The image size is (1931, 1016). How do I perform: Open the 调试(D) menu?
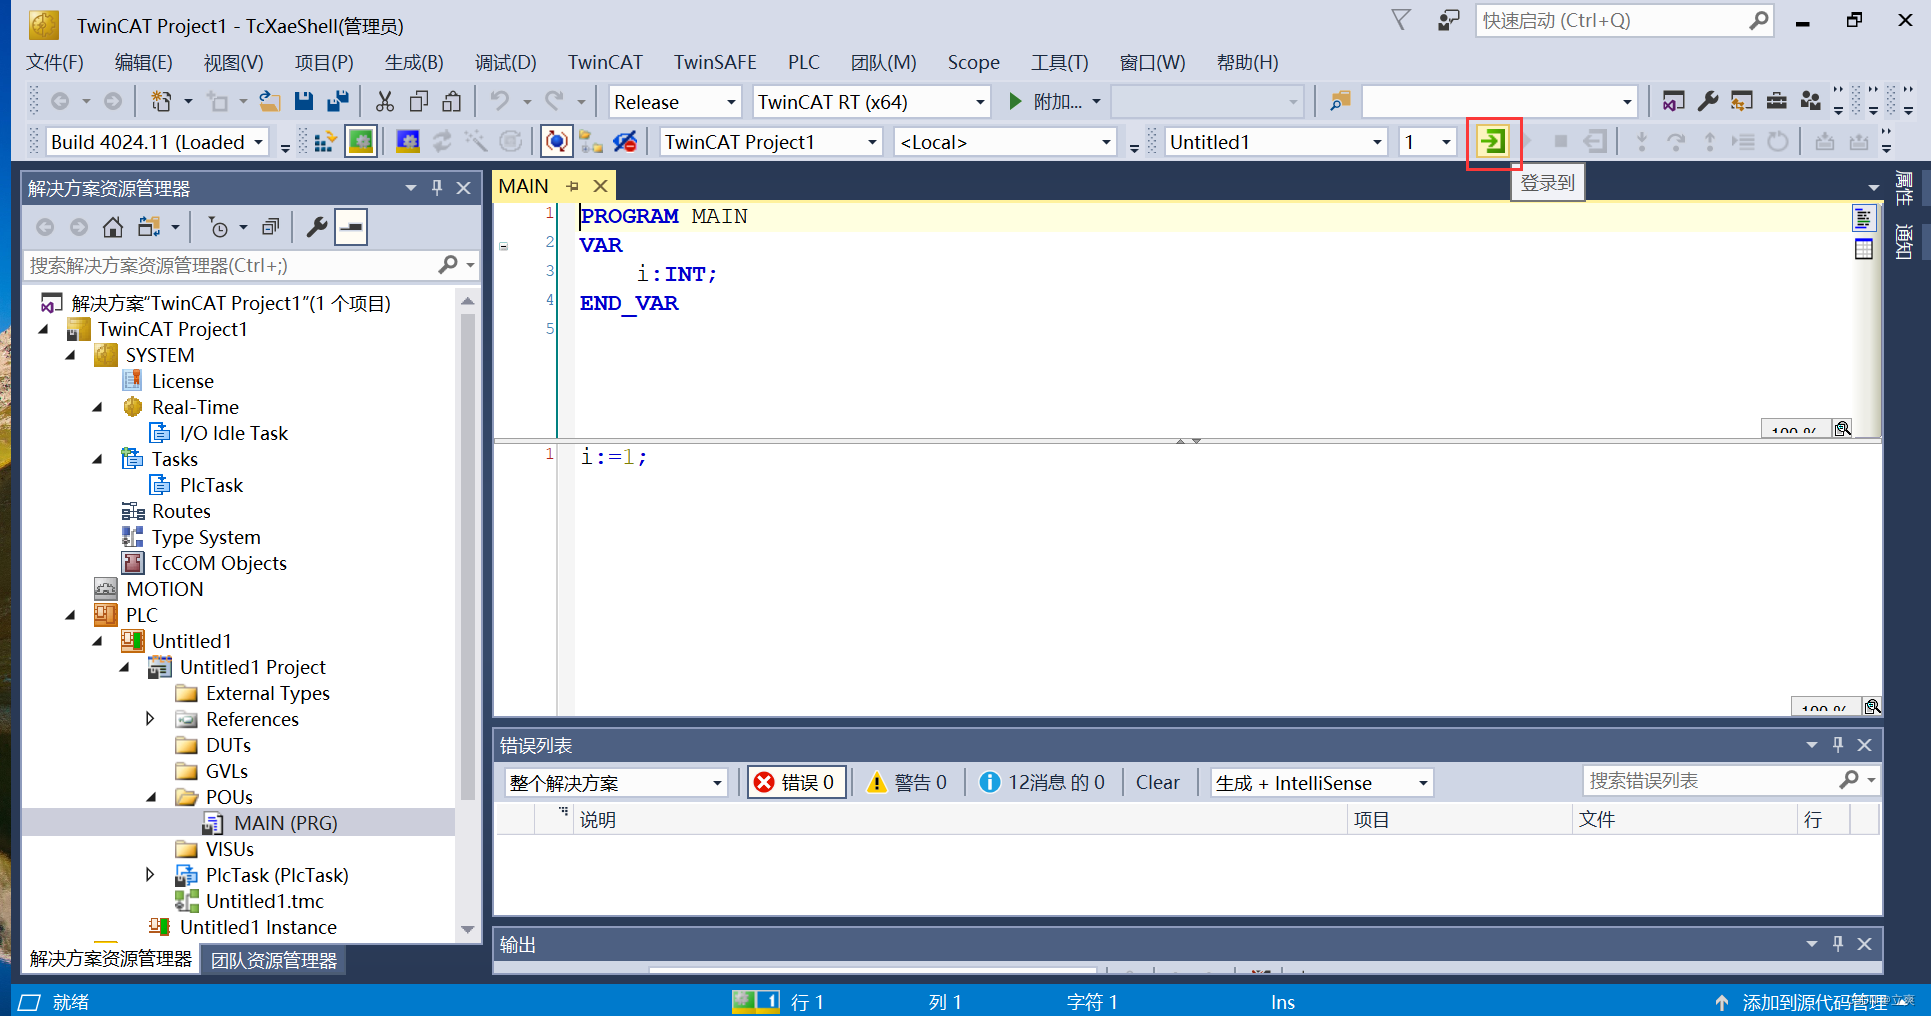505,62
